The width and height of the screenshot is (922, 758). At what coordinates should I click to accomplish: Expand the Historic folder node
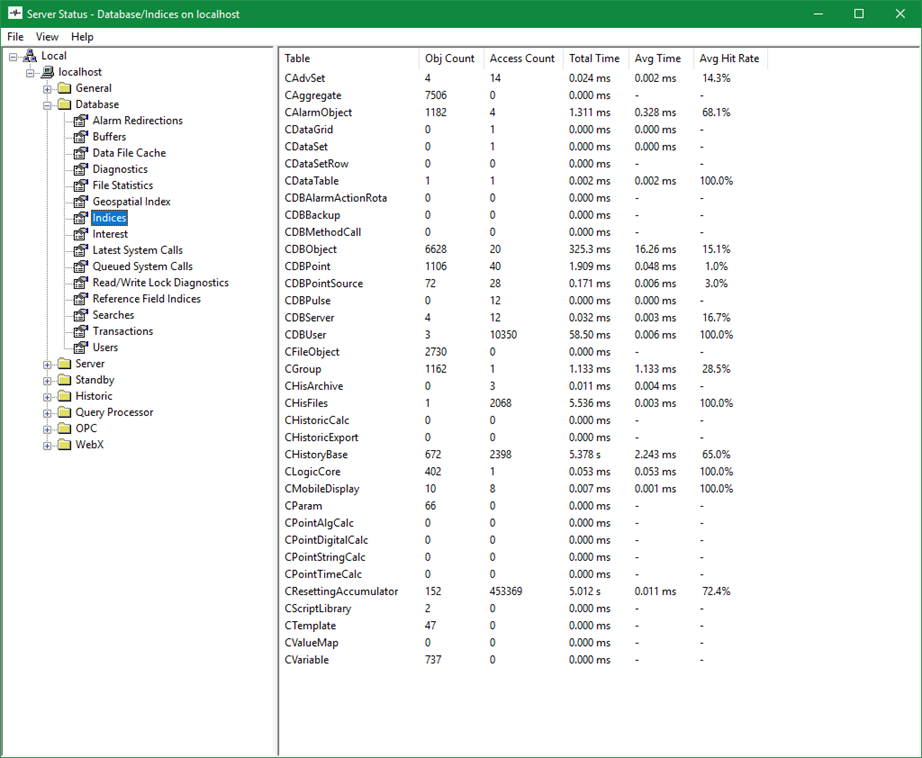(47, 396)
